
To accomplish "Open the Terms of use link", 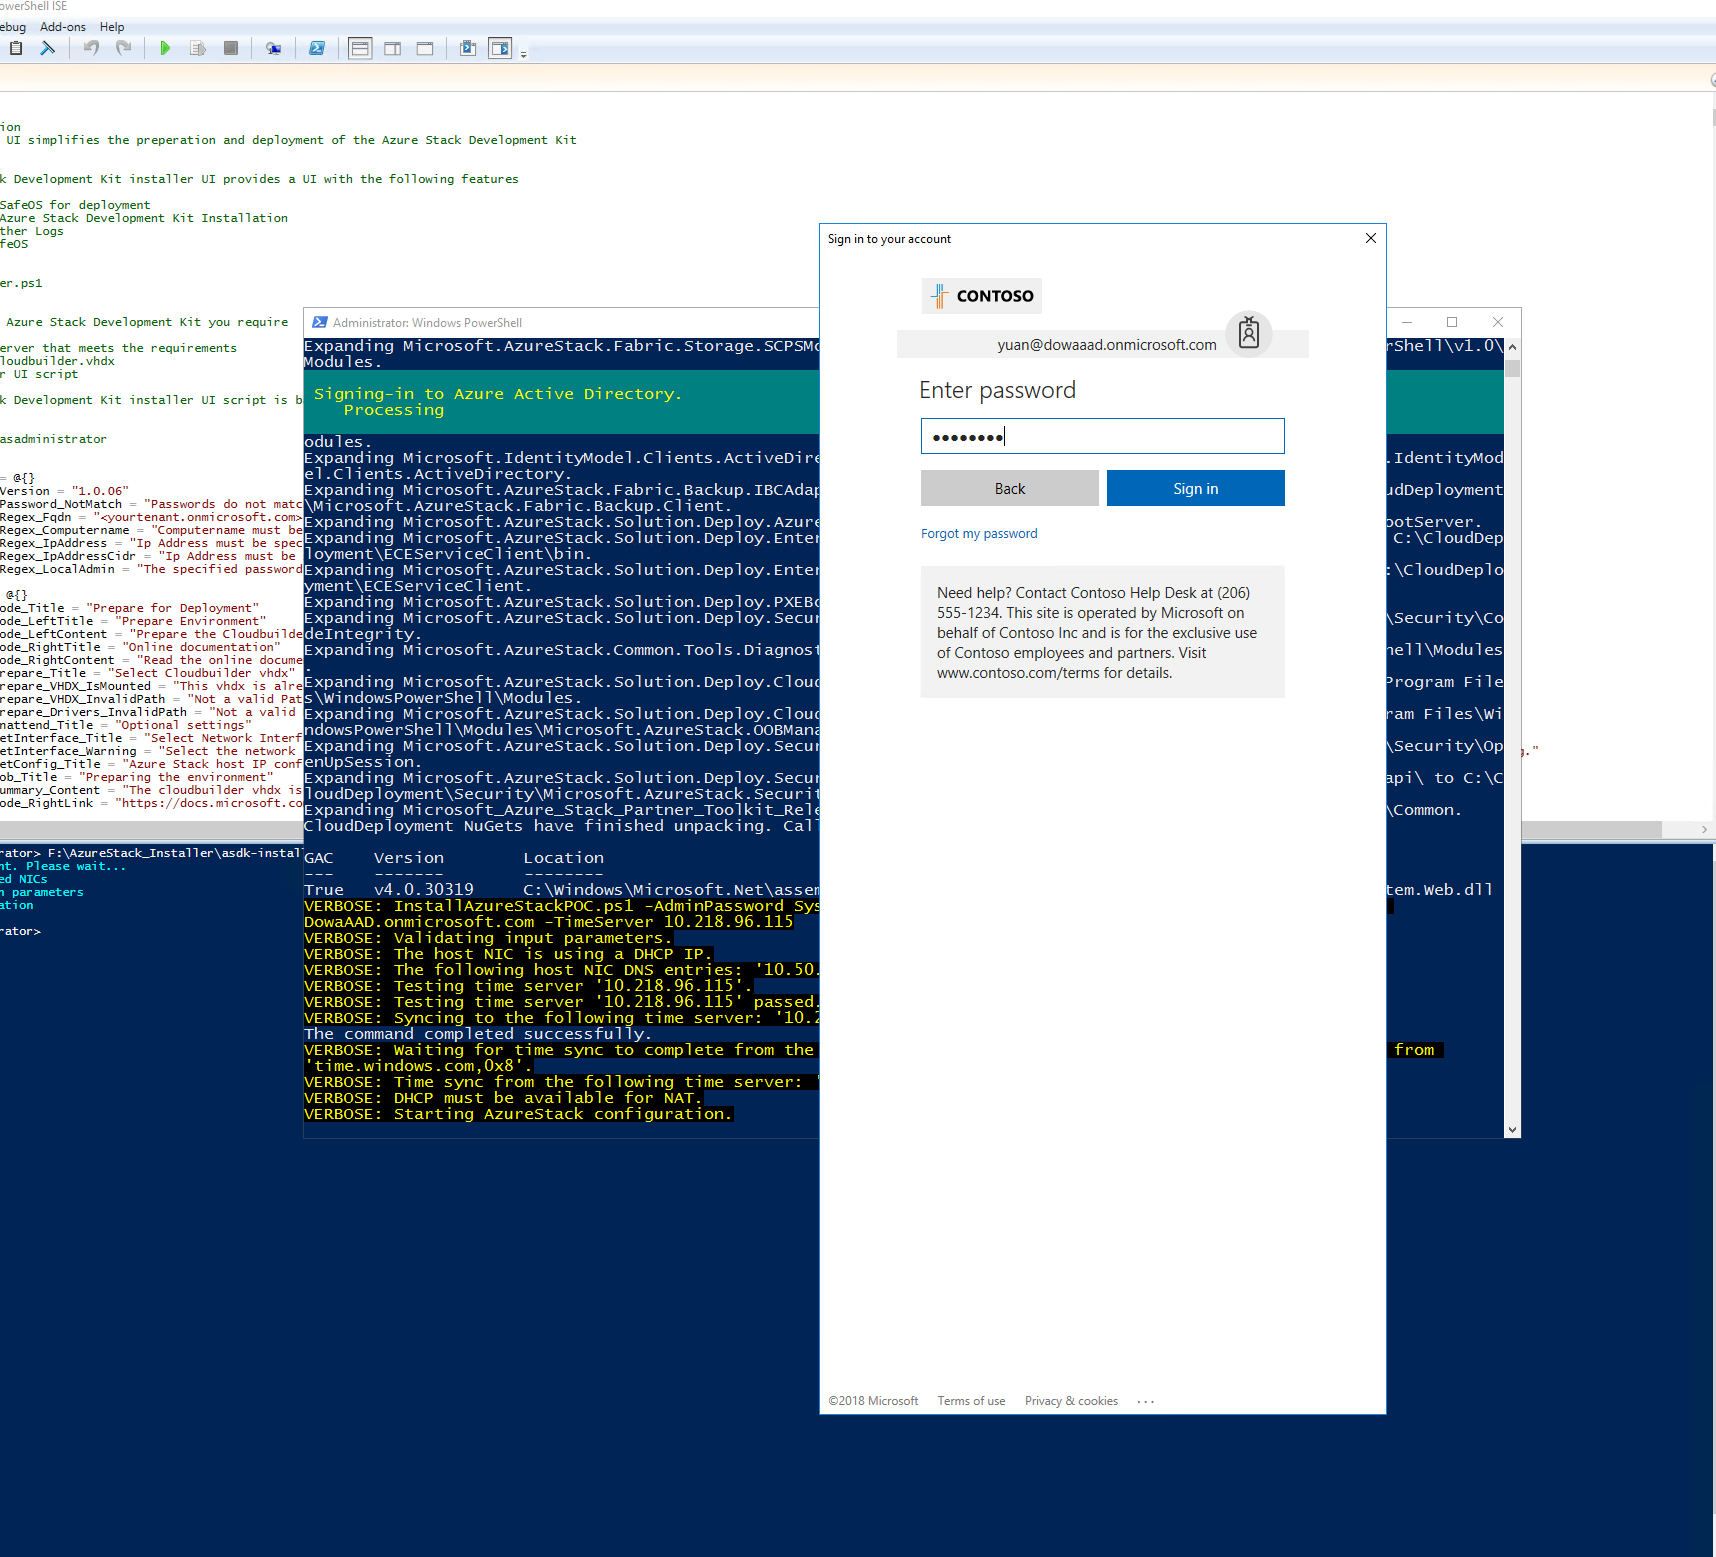I will coord(971,1401).
